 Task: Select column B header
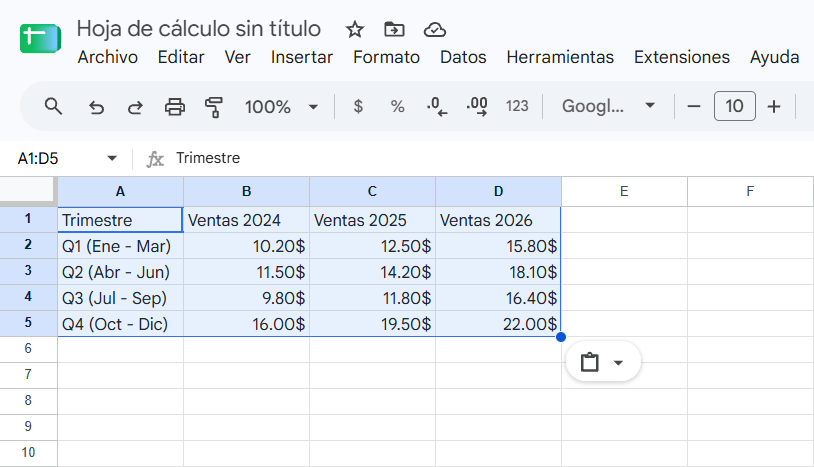point(247,191)
